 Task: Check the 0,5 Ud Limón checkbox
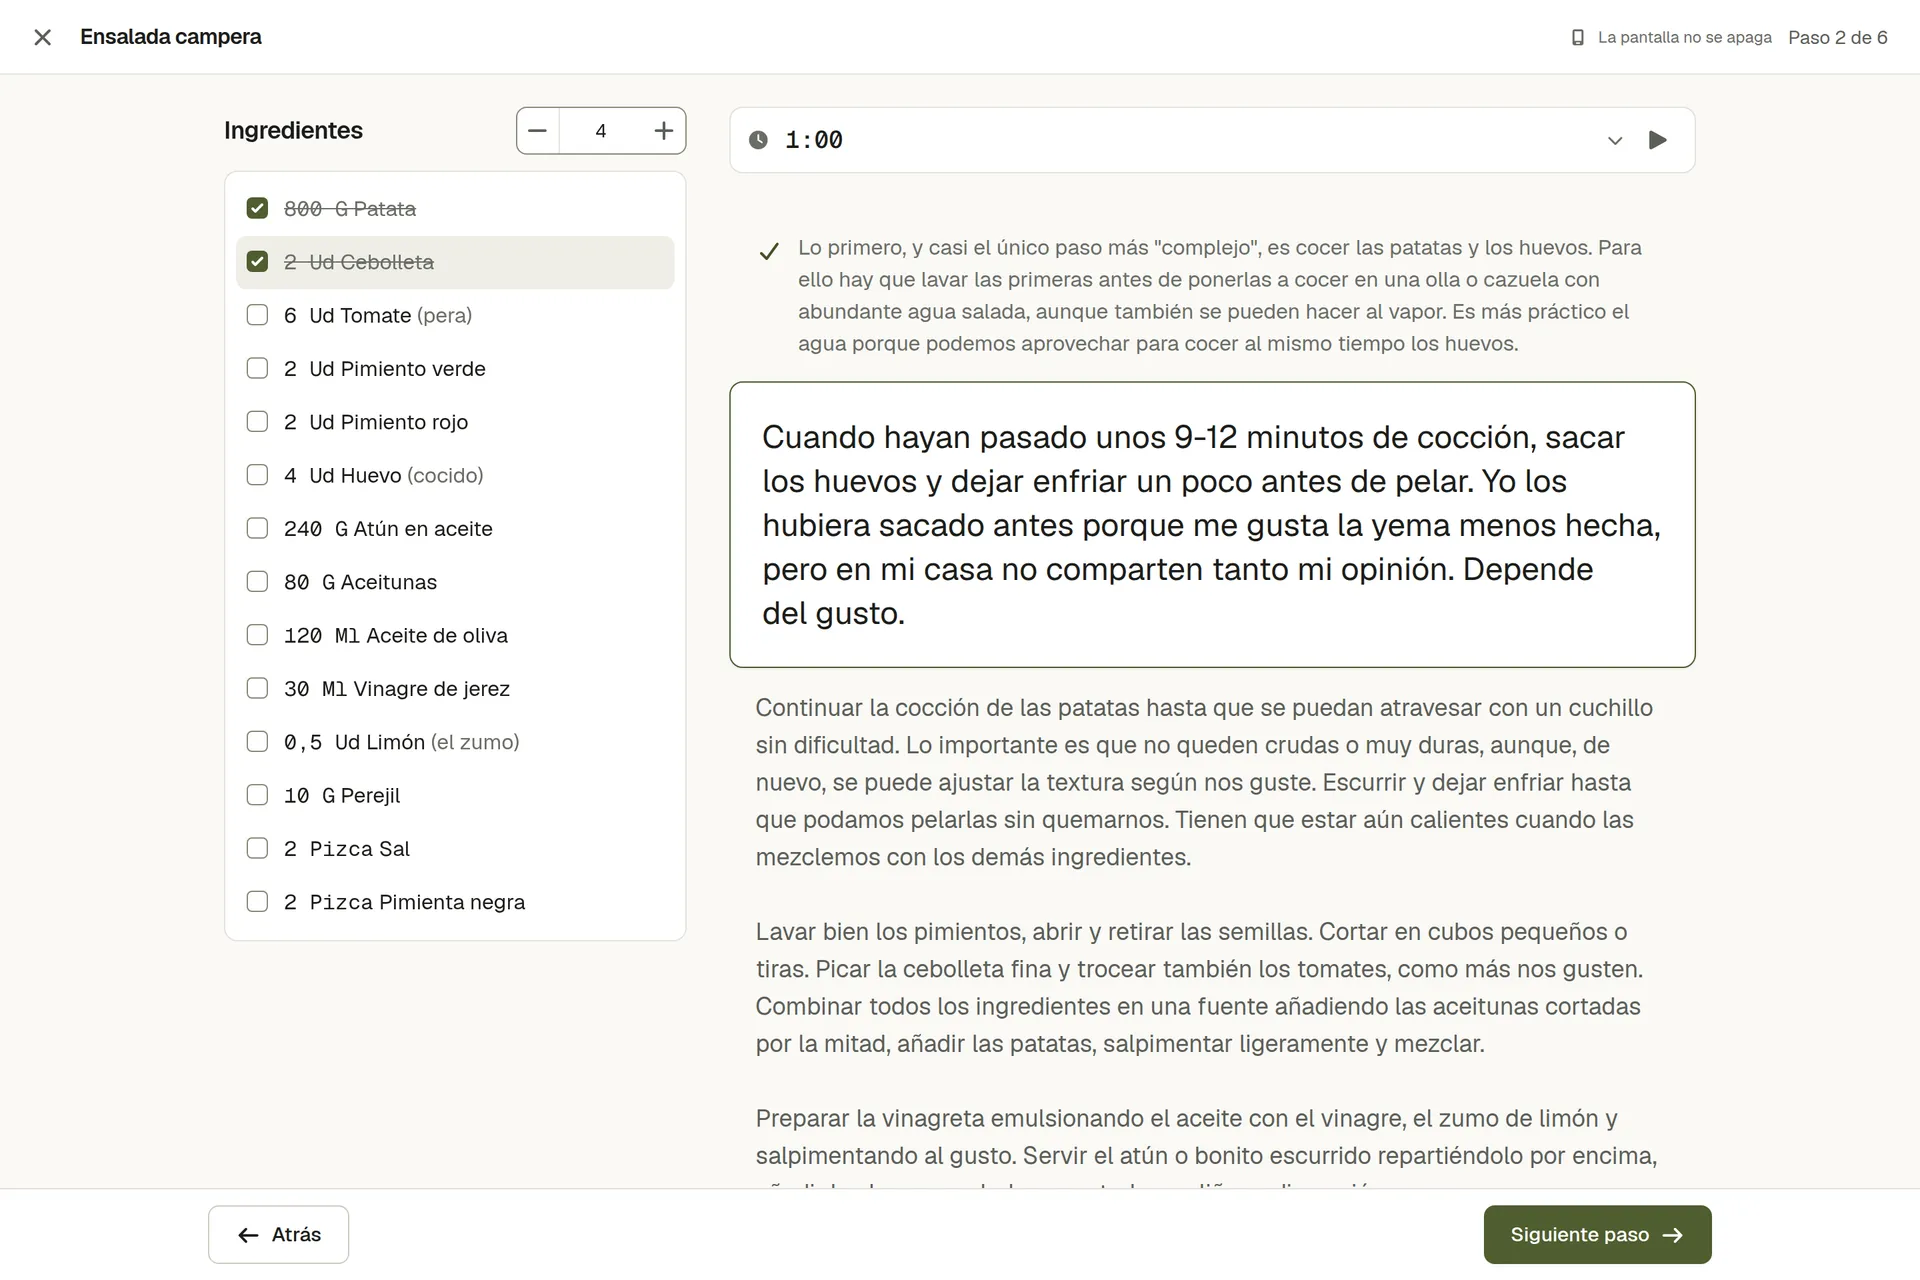pyautogui.click(x=257, y=741)
